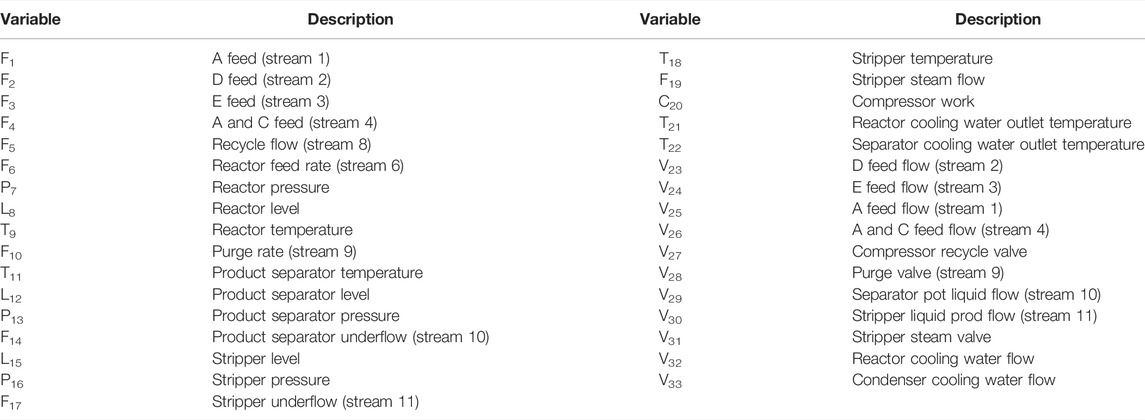This screenshot has width=1145, height=420.
Task: Click the P7 variable label
Action: [x=8, y=188]
